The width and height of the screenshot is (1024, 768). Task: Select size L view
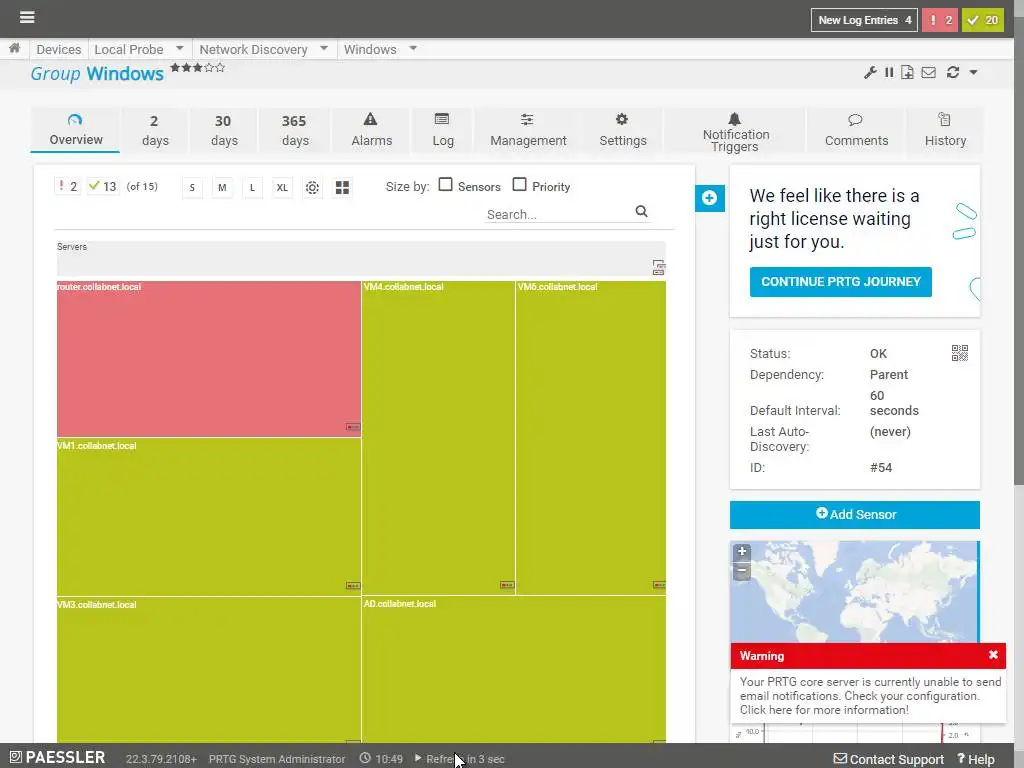252,187
